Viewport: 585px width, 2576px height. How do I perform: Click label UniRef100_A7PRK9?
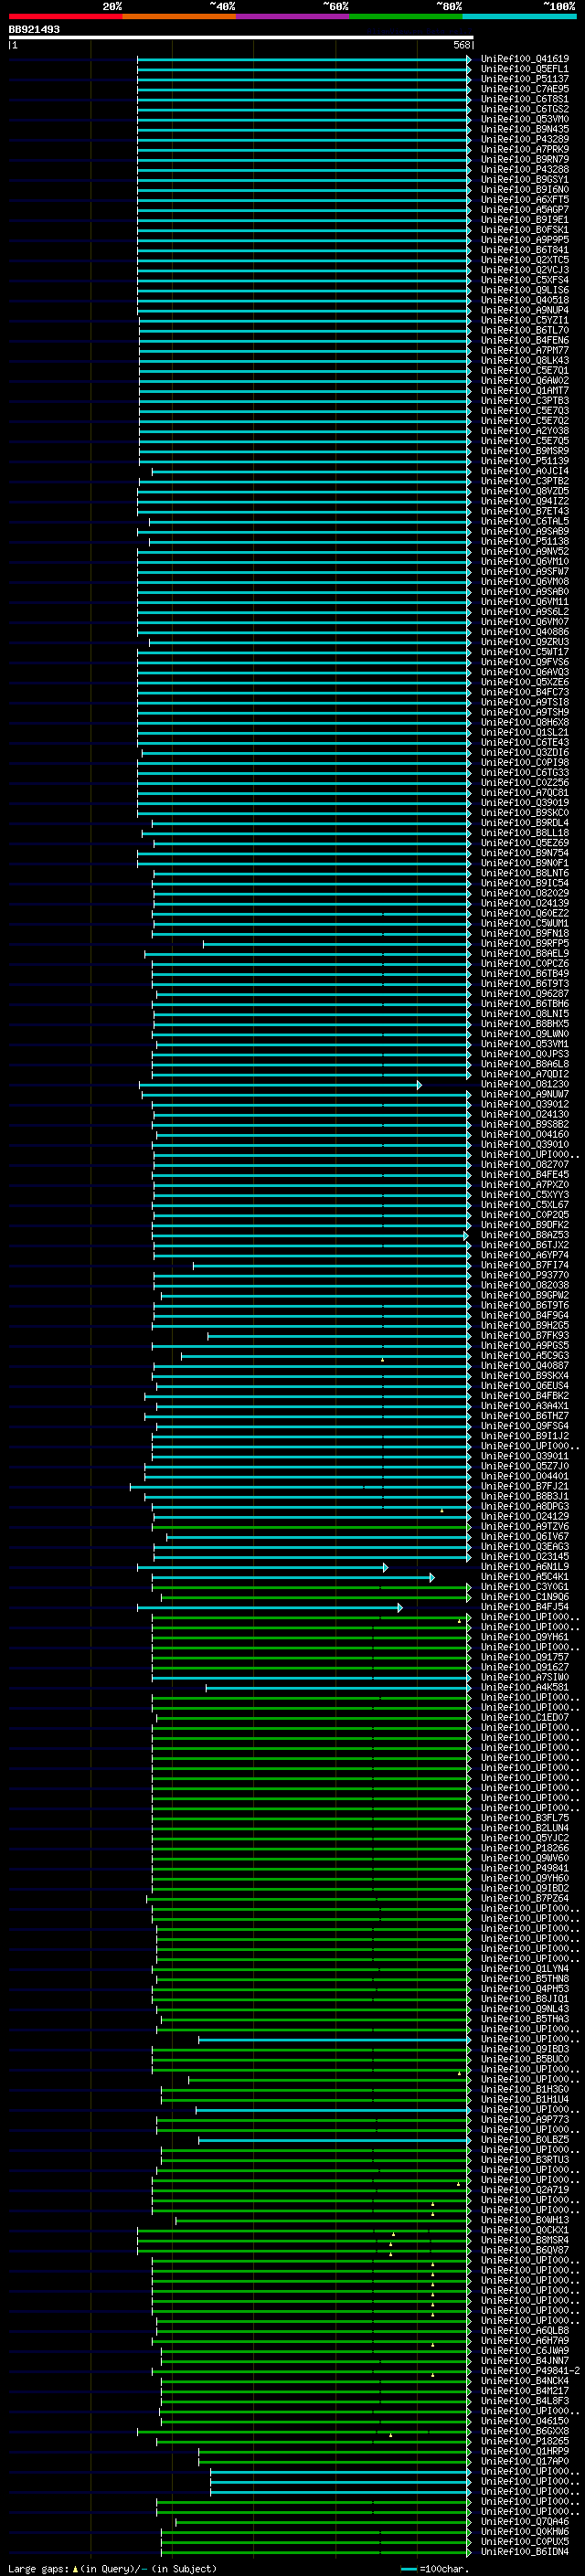coord(524,149)
